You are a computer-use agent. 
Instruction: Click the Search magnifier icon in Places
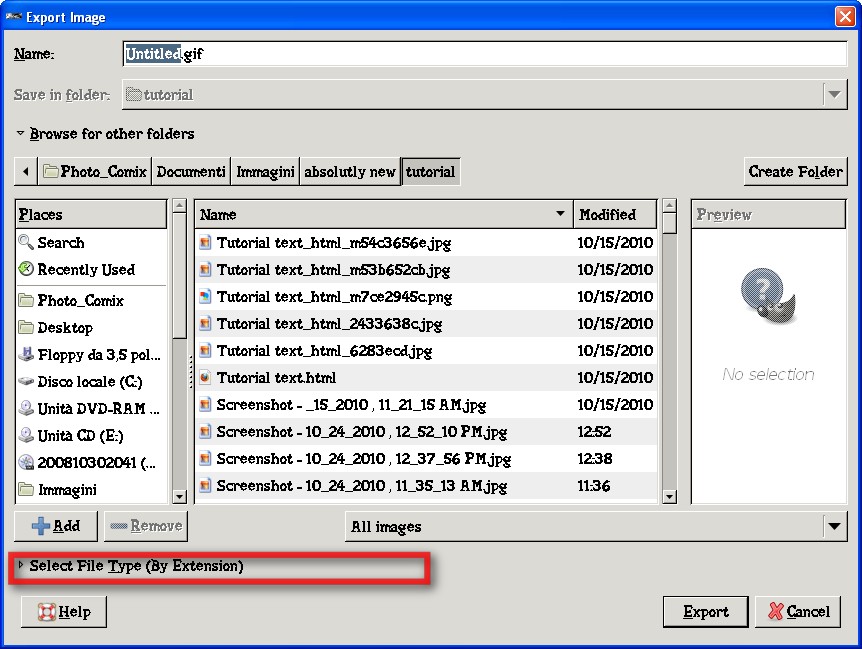(x=26, y=242)
